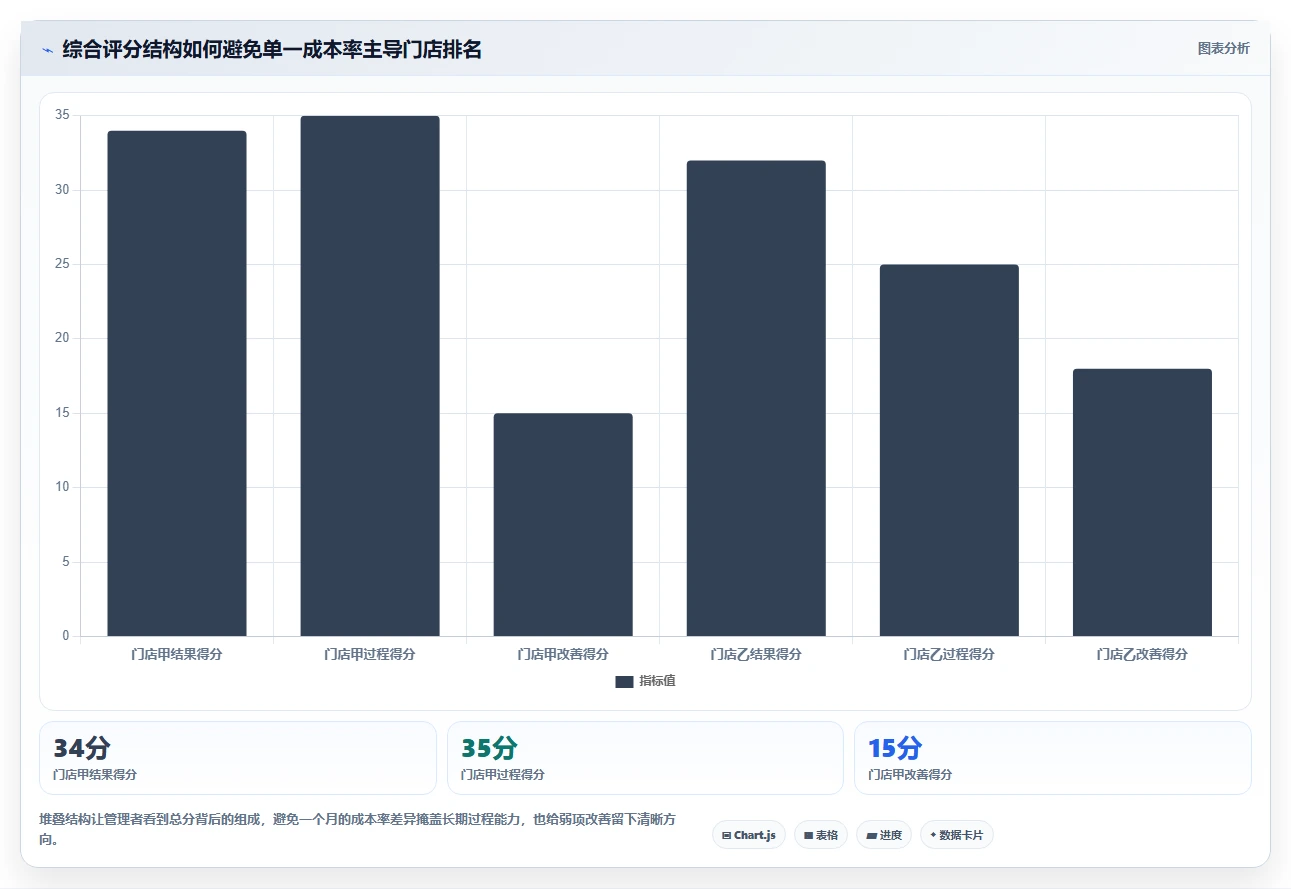Viewport: 1291px width, 889px height.
Task: Click the 门店甲结果得分 bar in chart
Action: point(177,384)
